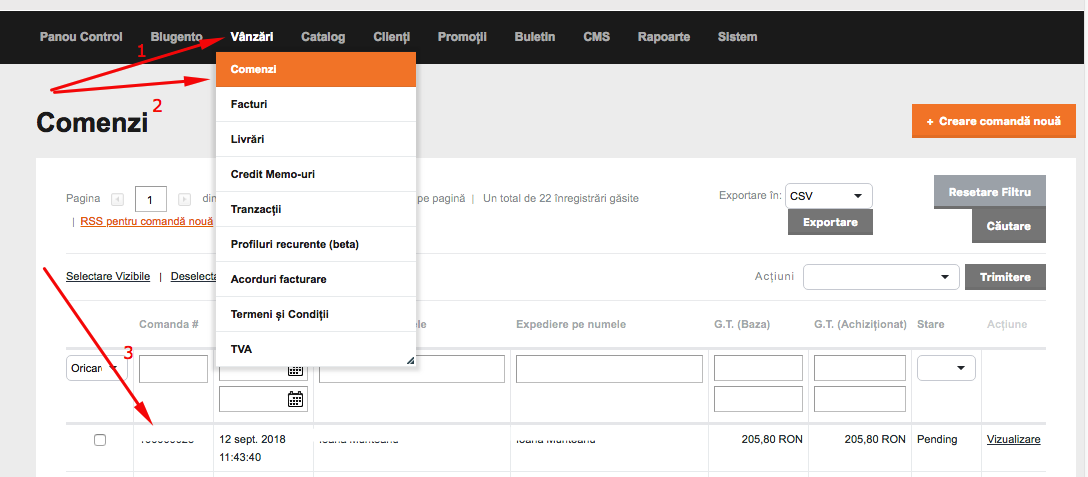Image resolution: width=1088 pixels, height=477 pixels.
Task: Open the Stare filter dropdown
Action: coord(946,368)
